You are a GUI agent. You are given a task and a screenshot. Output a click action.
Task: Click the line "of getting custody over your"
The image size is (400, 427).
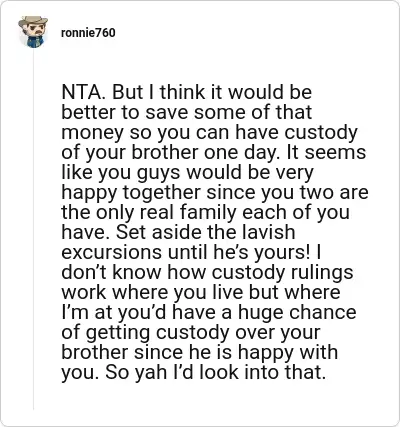191,332
